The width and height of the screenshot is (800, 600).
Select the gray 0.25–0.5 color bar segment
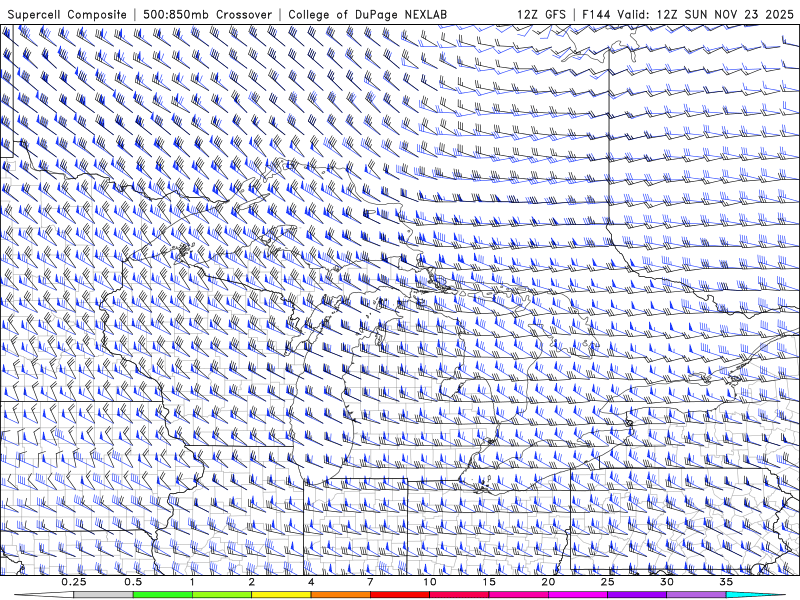coord(103,595)
